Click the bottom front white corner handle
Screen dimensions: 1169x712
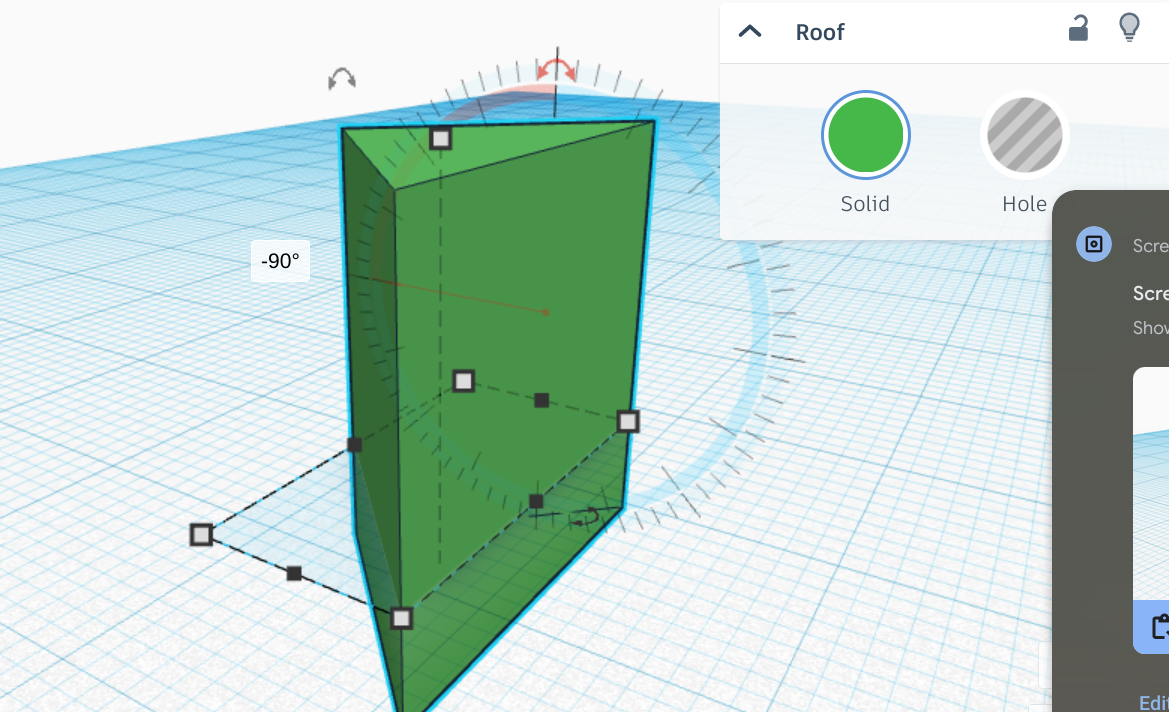tap(401, 618)
